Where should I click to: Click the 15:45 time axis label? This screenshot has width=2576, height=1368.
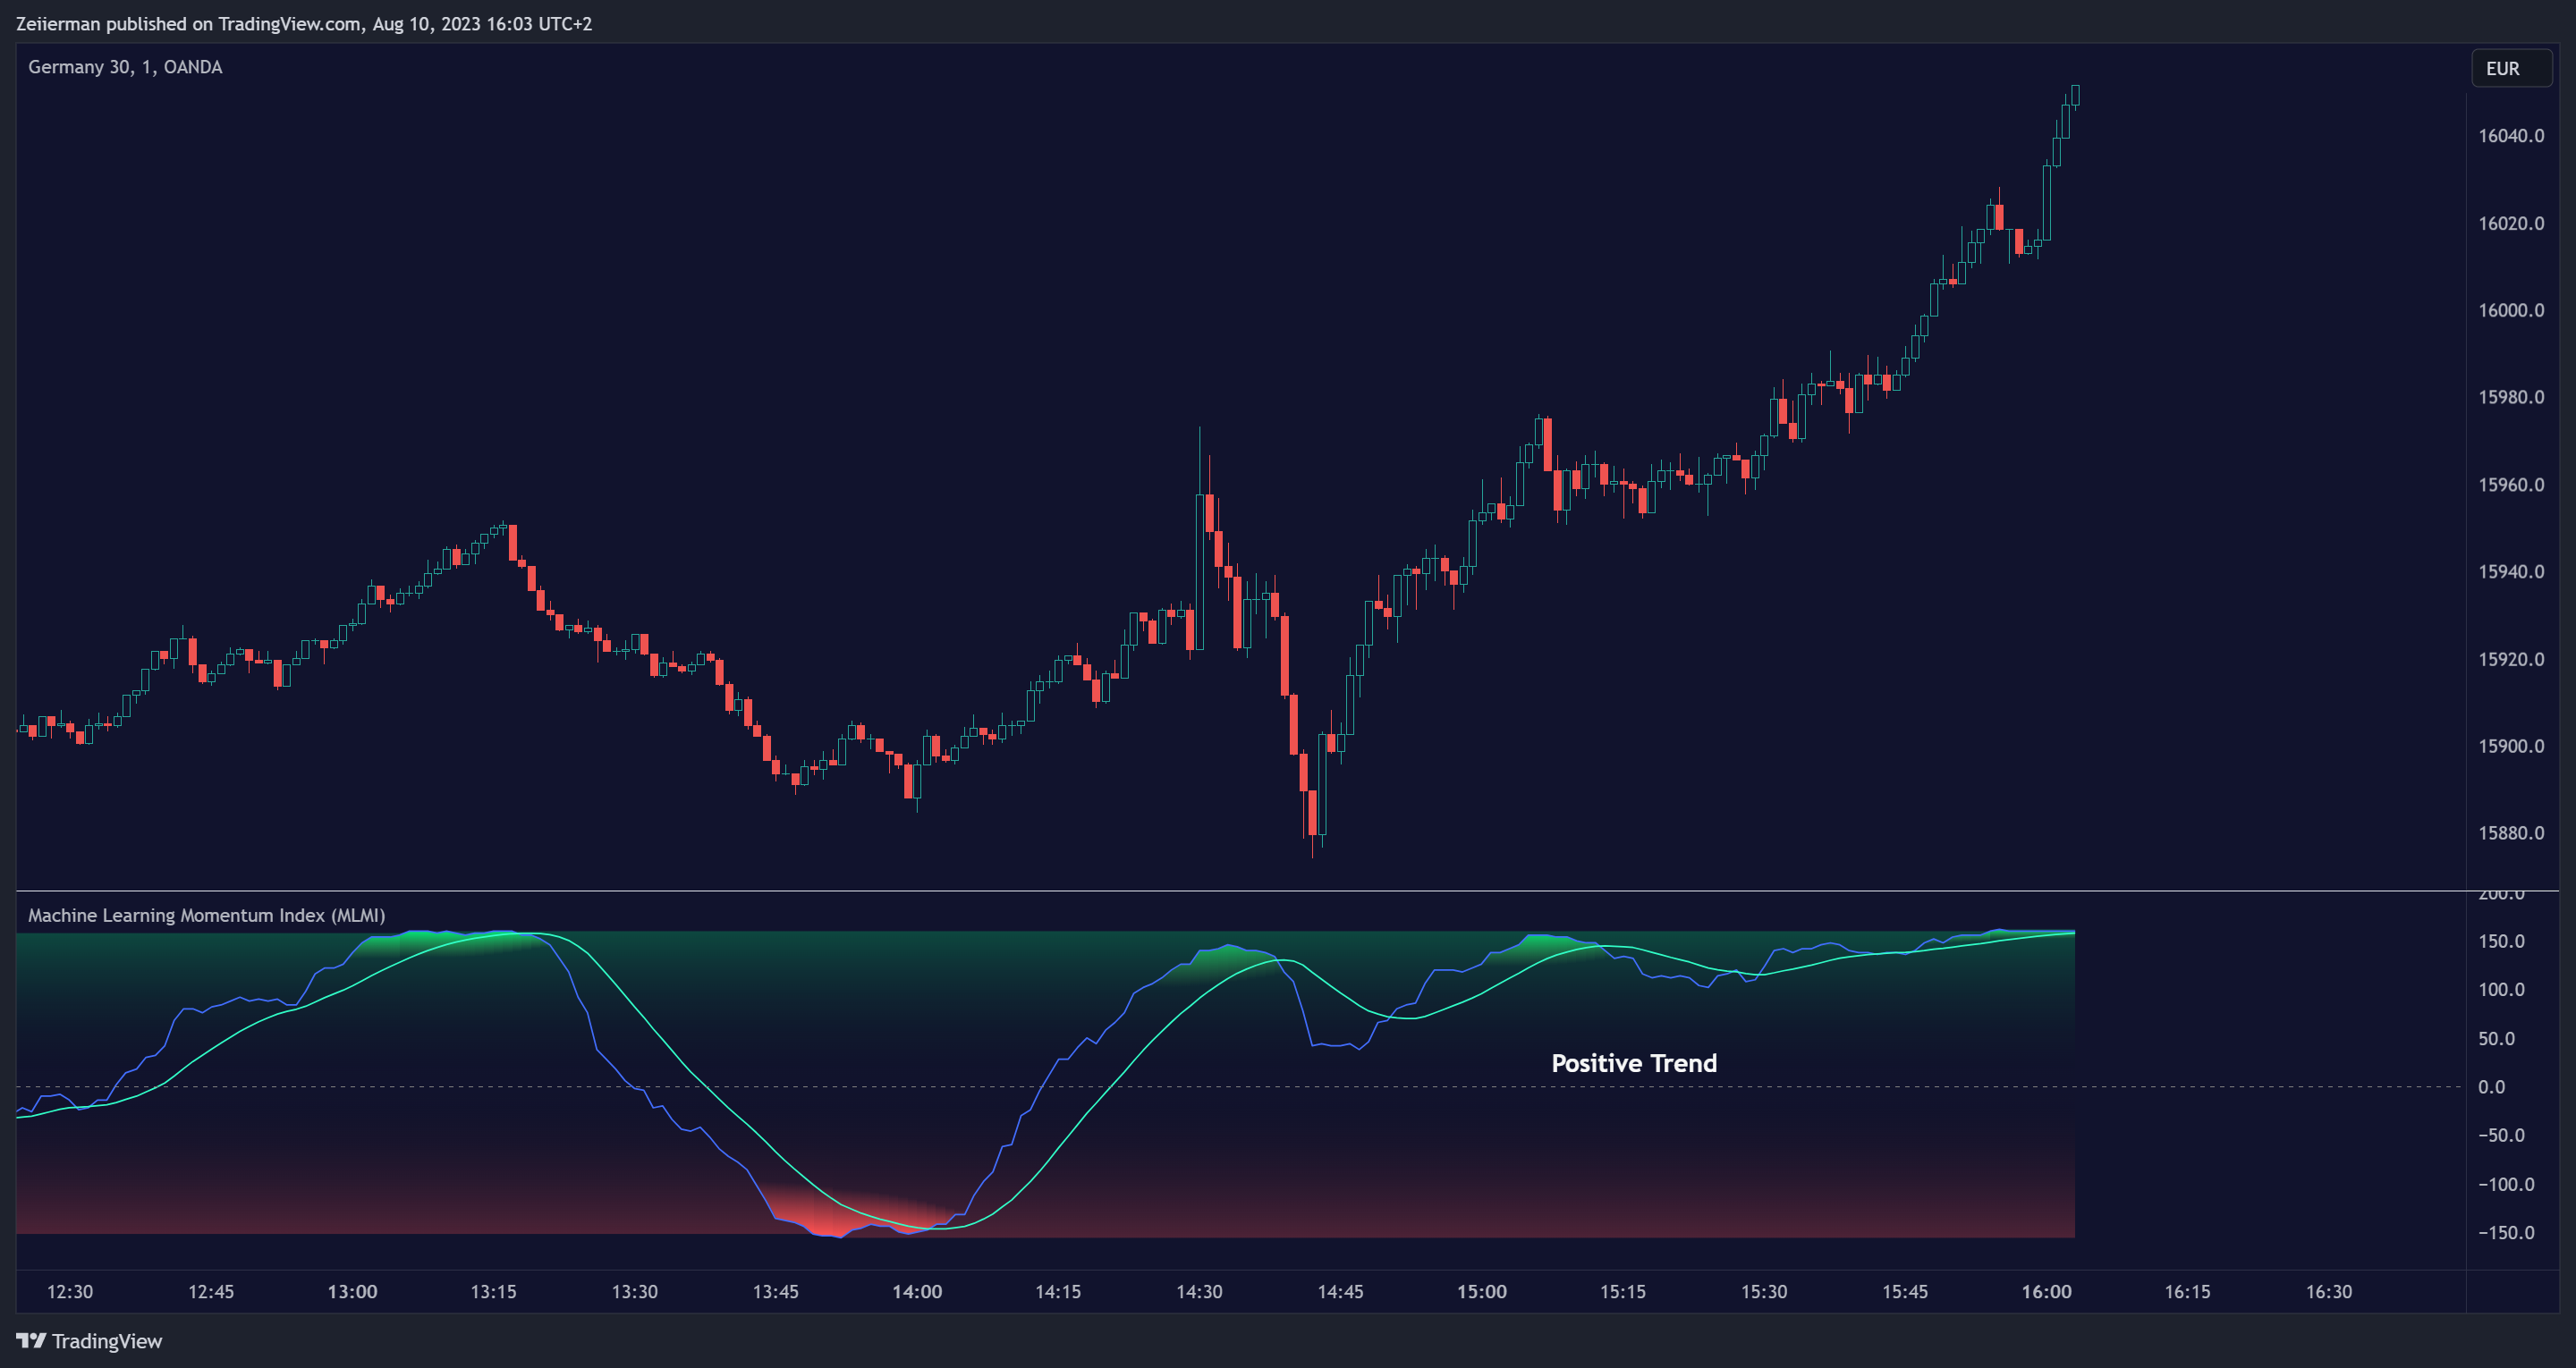[1905, 1292]
